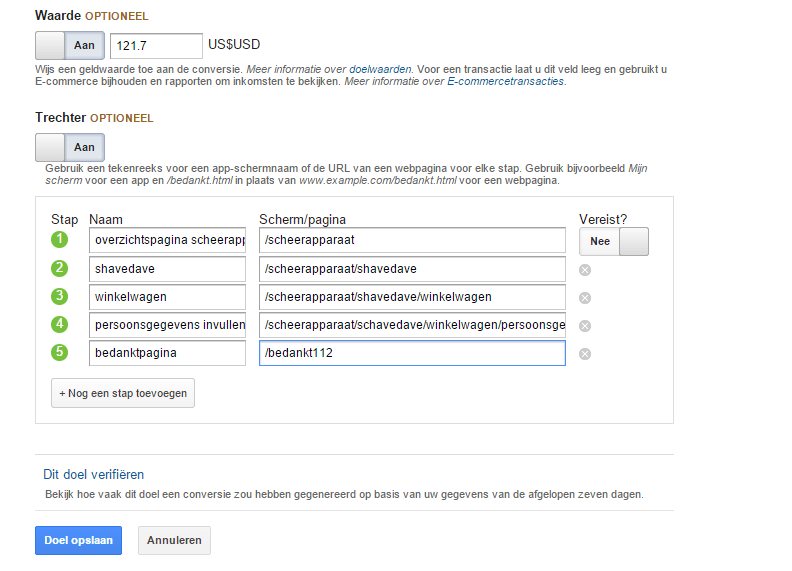Click the /scheerapparaat/shavedave/winkelwagen URL field
The image size is (792, 571).
pos(412,297)
